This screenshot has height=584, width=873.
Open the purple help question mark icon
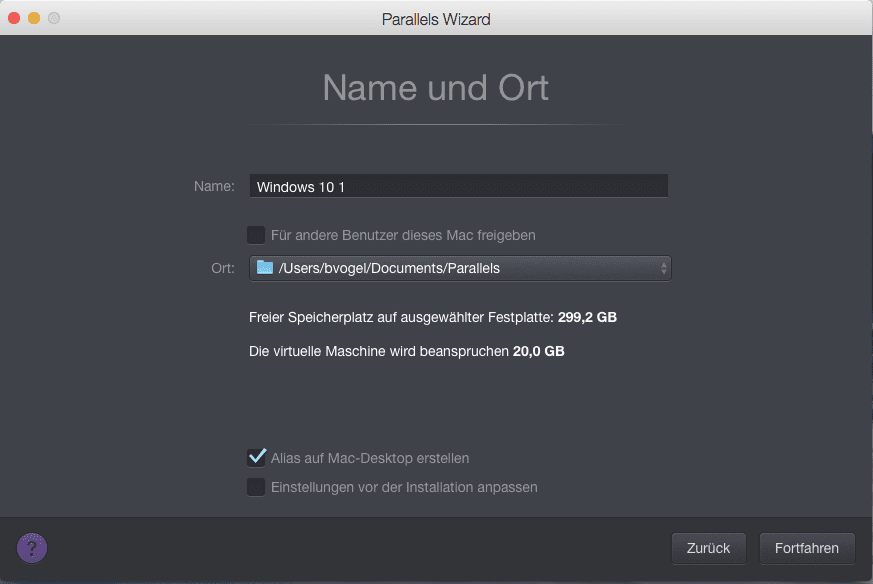point(30,548)
